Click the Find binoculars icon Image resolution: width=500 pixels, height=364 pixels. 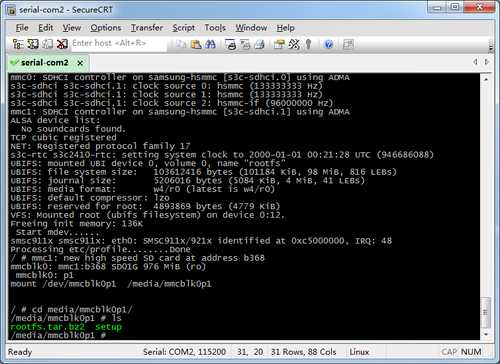pos(211,44)
